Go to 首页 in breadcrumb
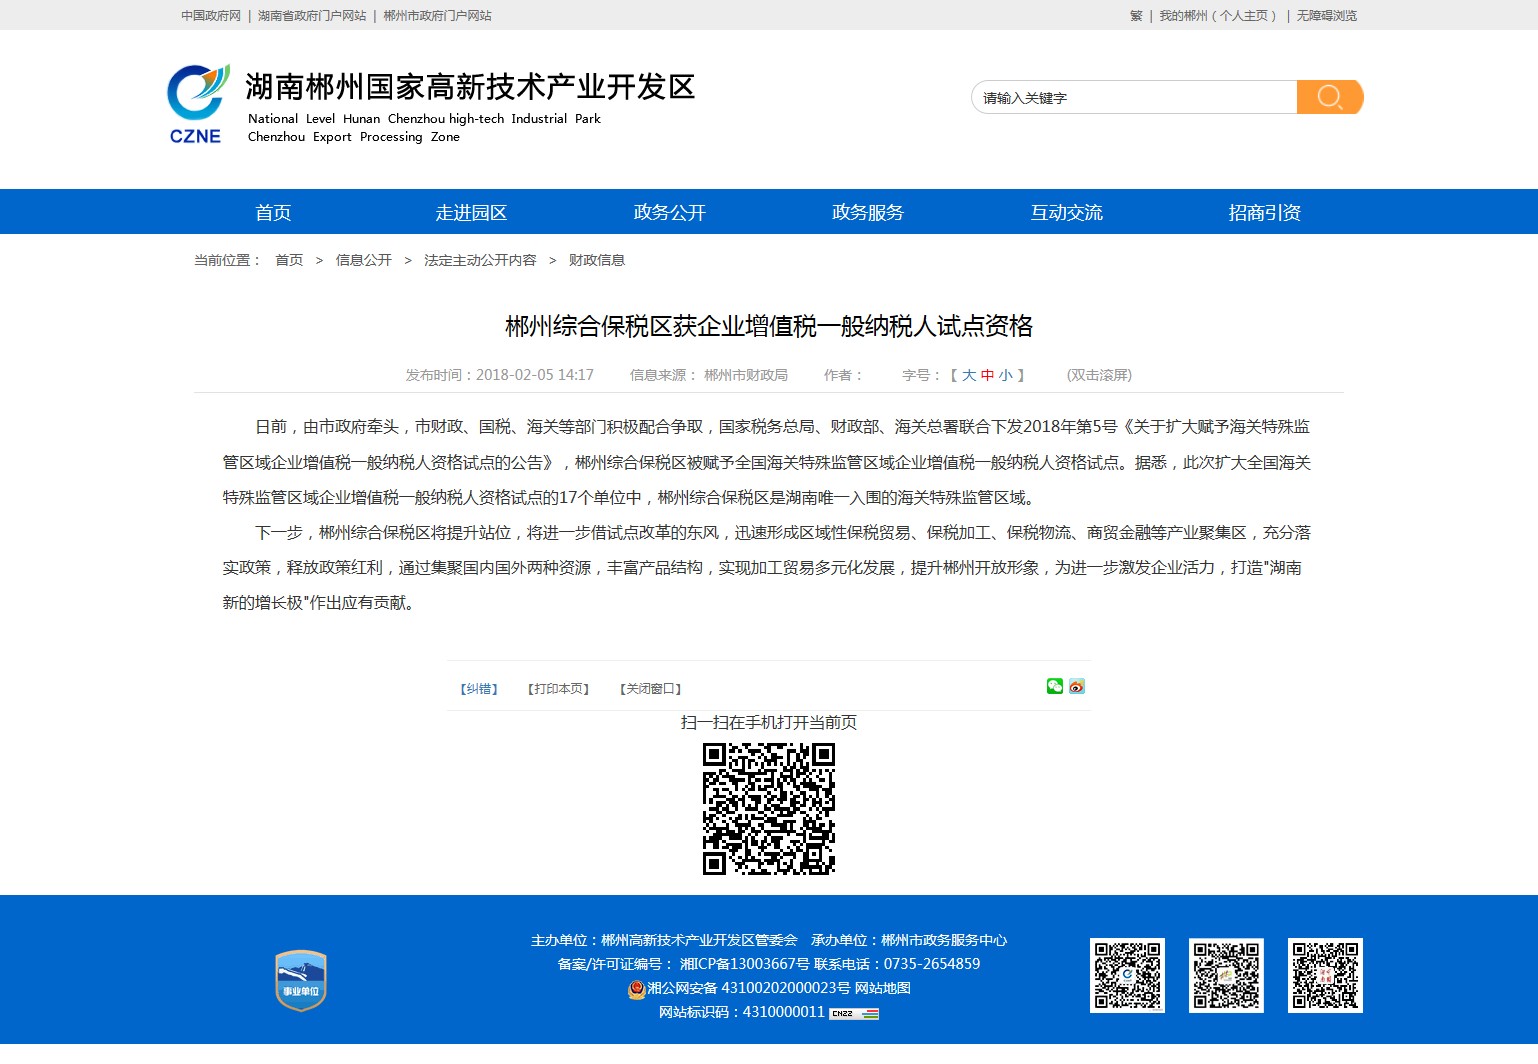The width and height of the screenshot is (1538, 1064). pos(289,260)
